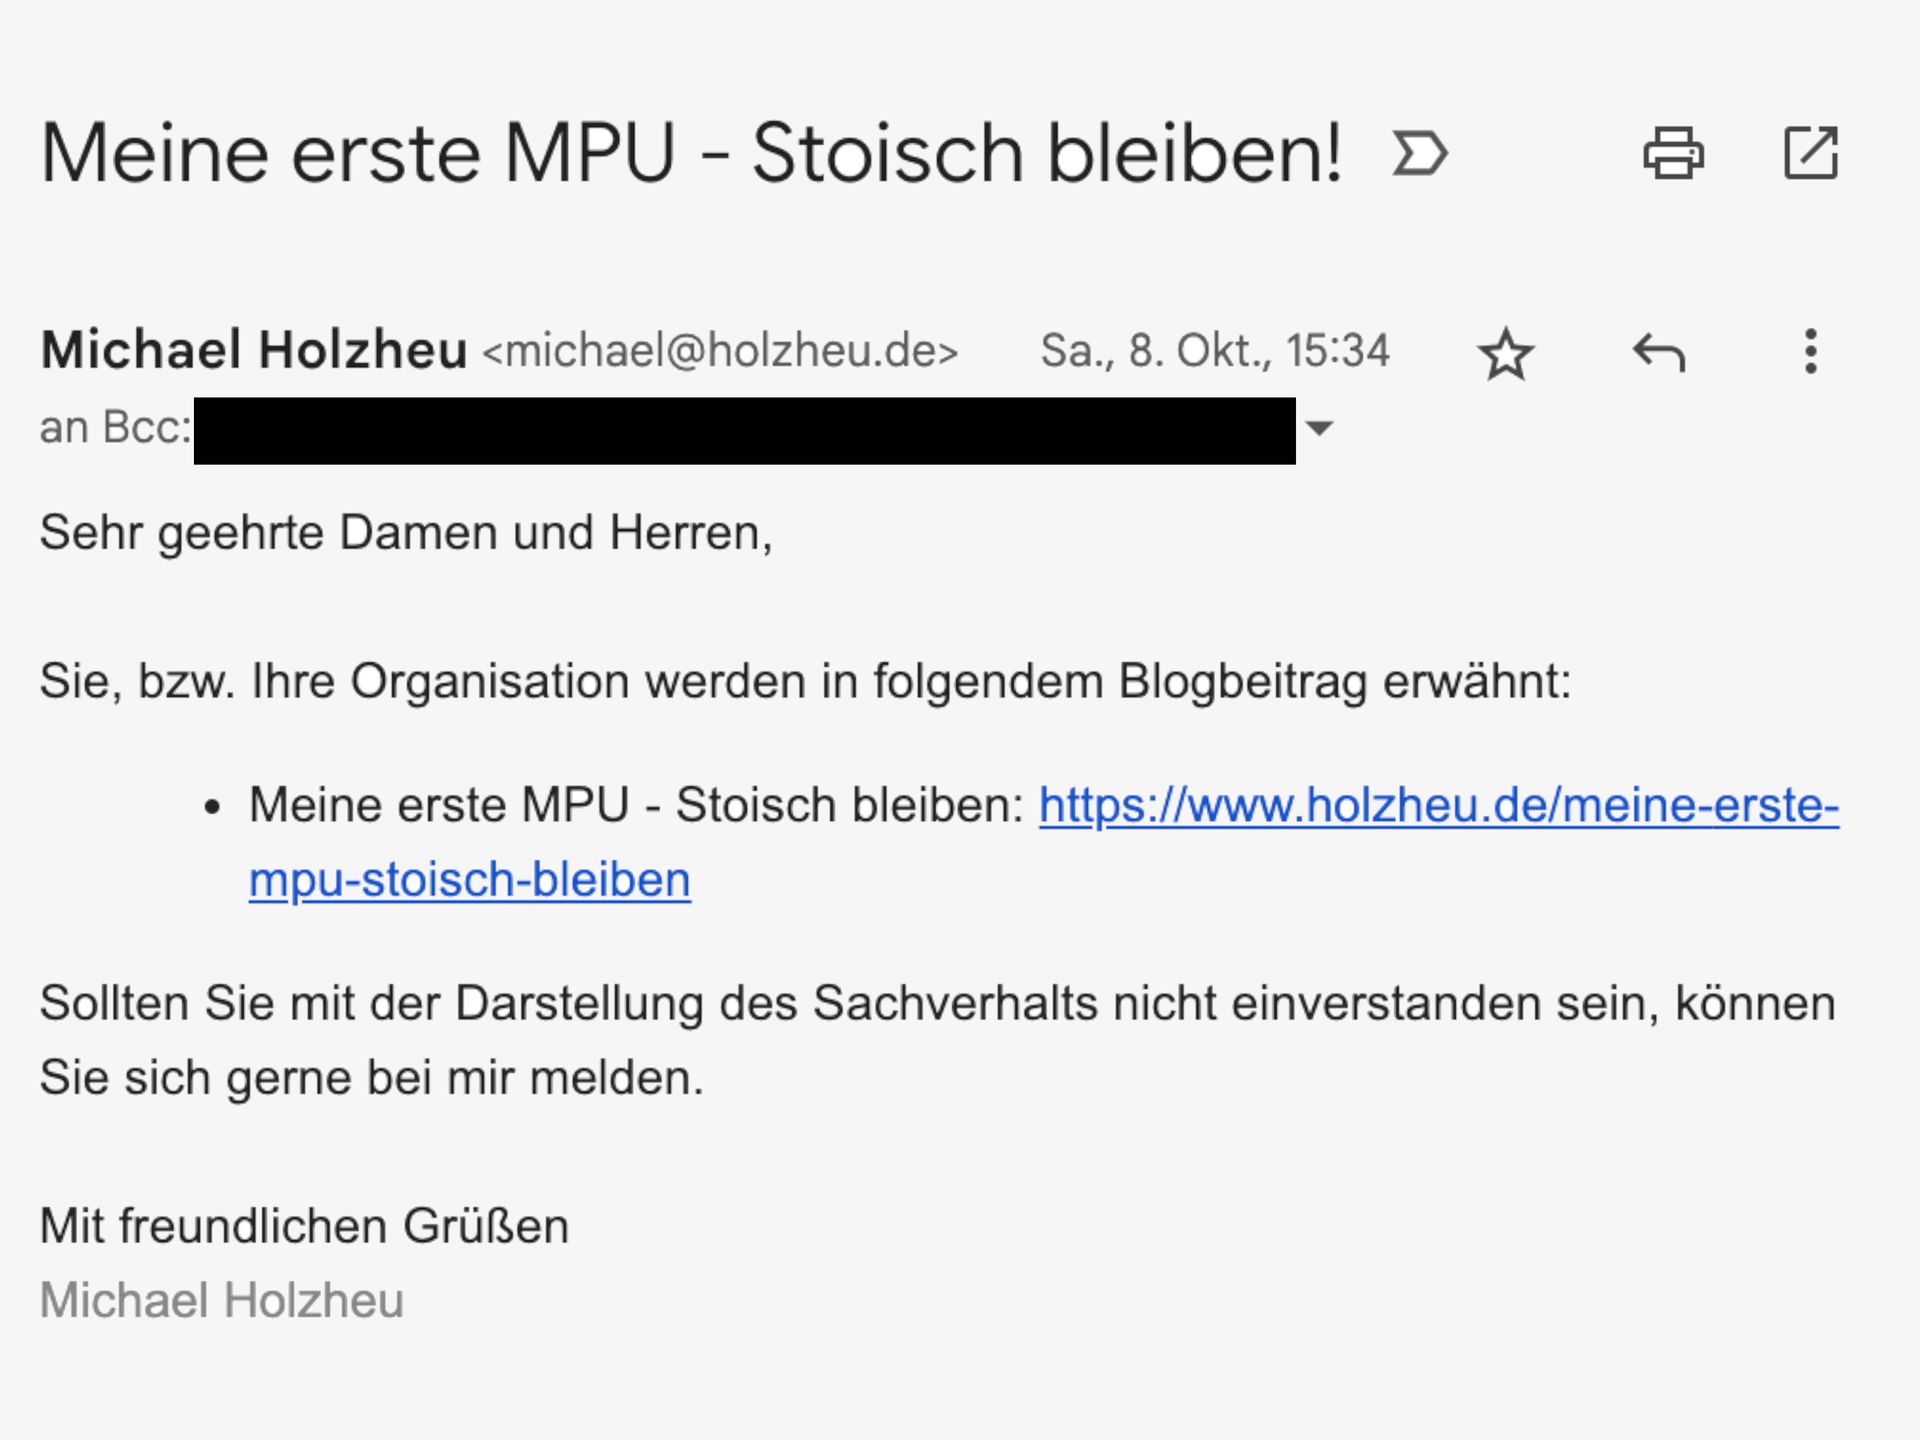Click the timestamp Sa., 8. Okt., 15:34

tap(1214, 351)
